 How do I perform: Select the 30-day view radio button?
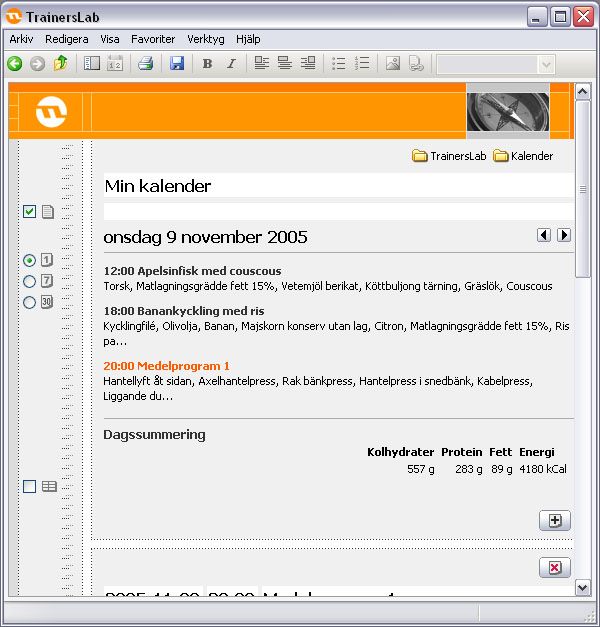click(x=29, y=302)
